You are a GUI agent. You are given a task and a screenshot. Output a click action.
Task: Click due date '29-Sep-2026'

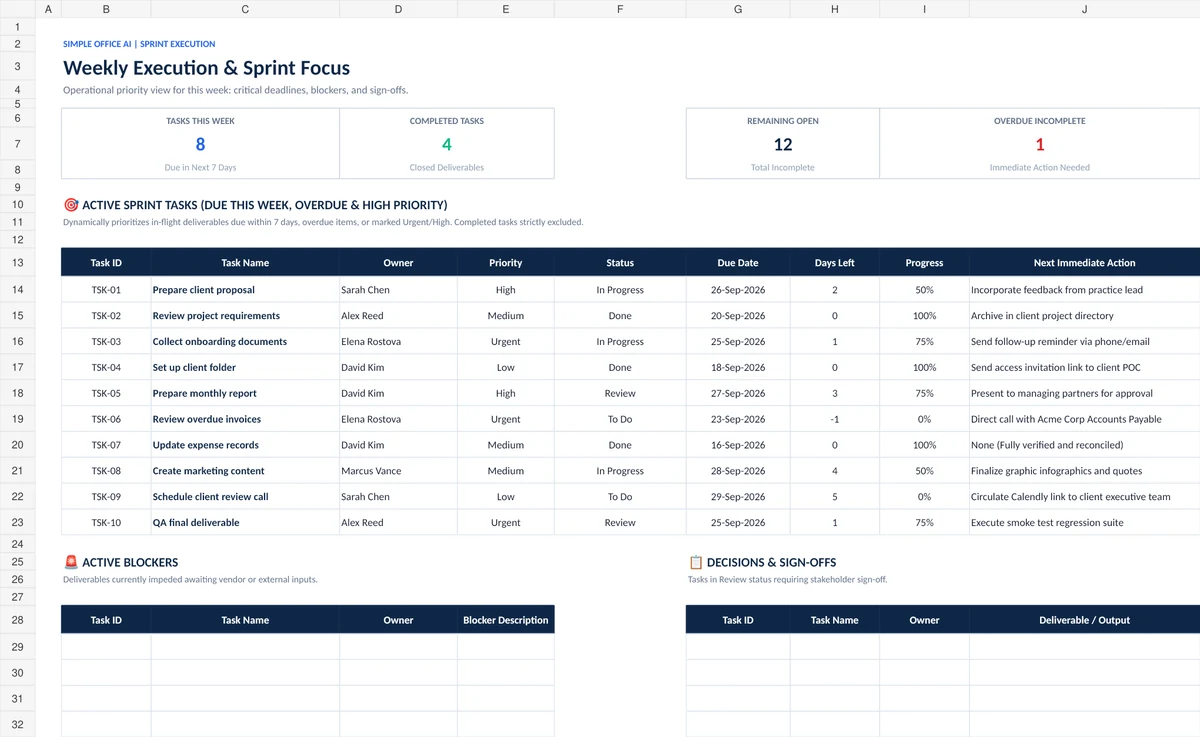point(738,497)
